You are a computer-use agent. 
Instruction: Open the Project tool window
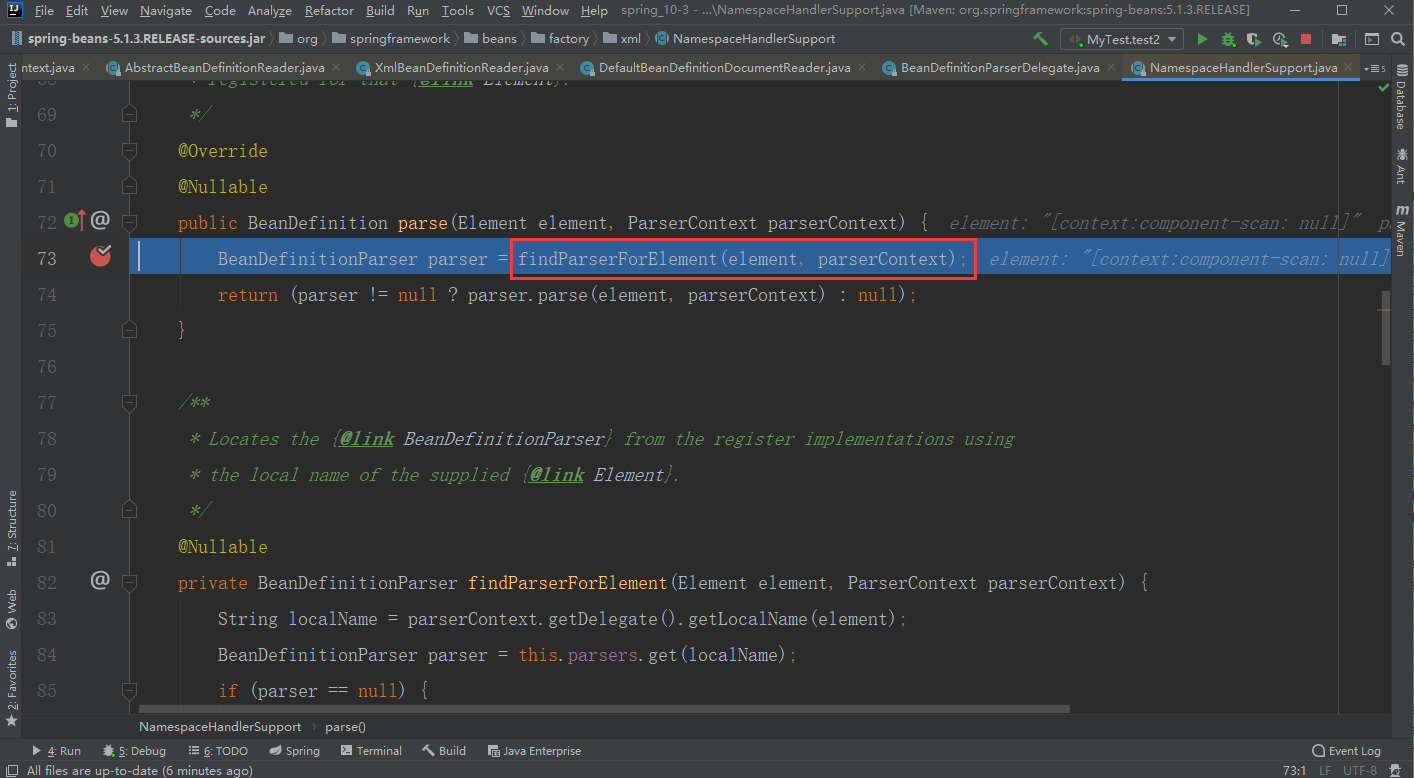click(12, 96)
